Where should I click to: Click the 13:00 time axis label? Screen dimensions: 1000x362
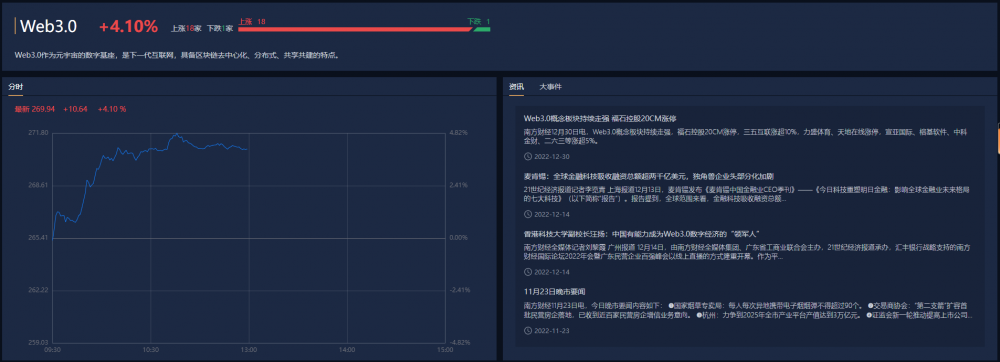(249, 350)
